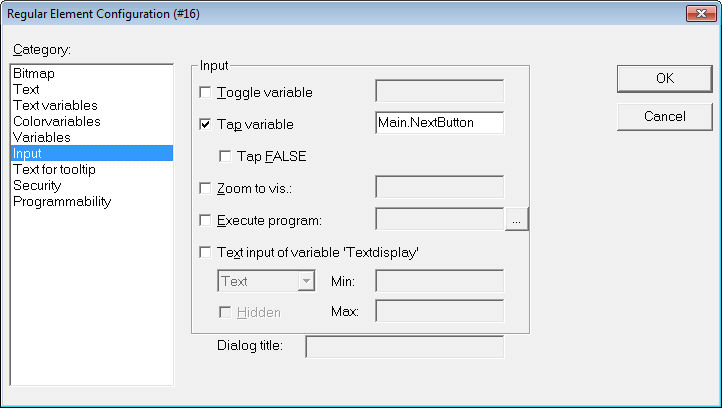Click the Execute program input field
Image resolution: width=722 pixels, height=408 pixels.
440,219
